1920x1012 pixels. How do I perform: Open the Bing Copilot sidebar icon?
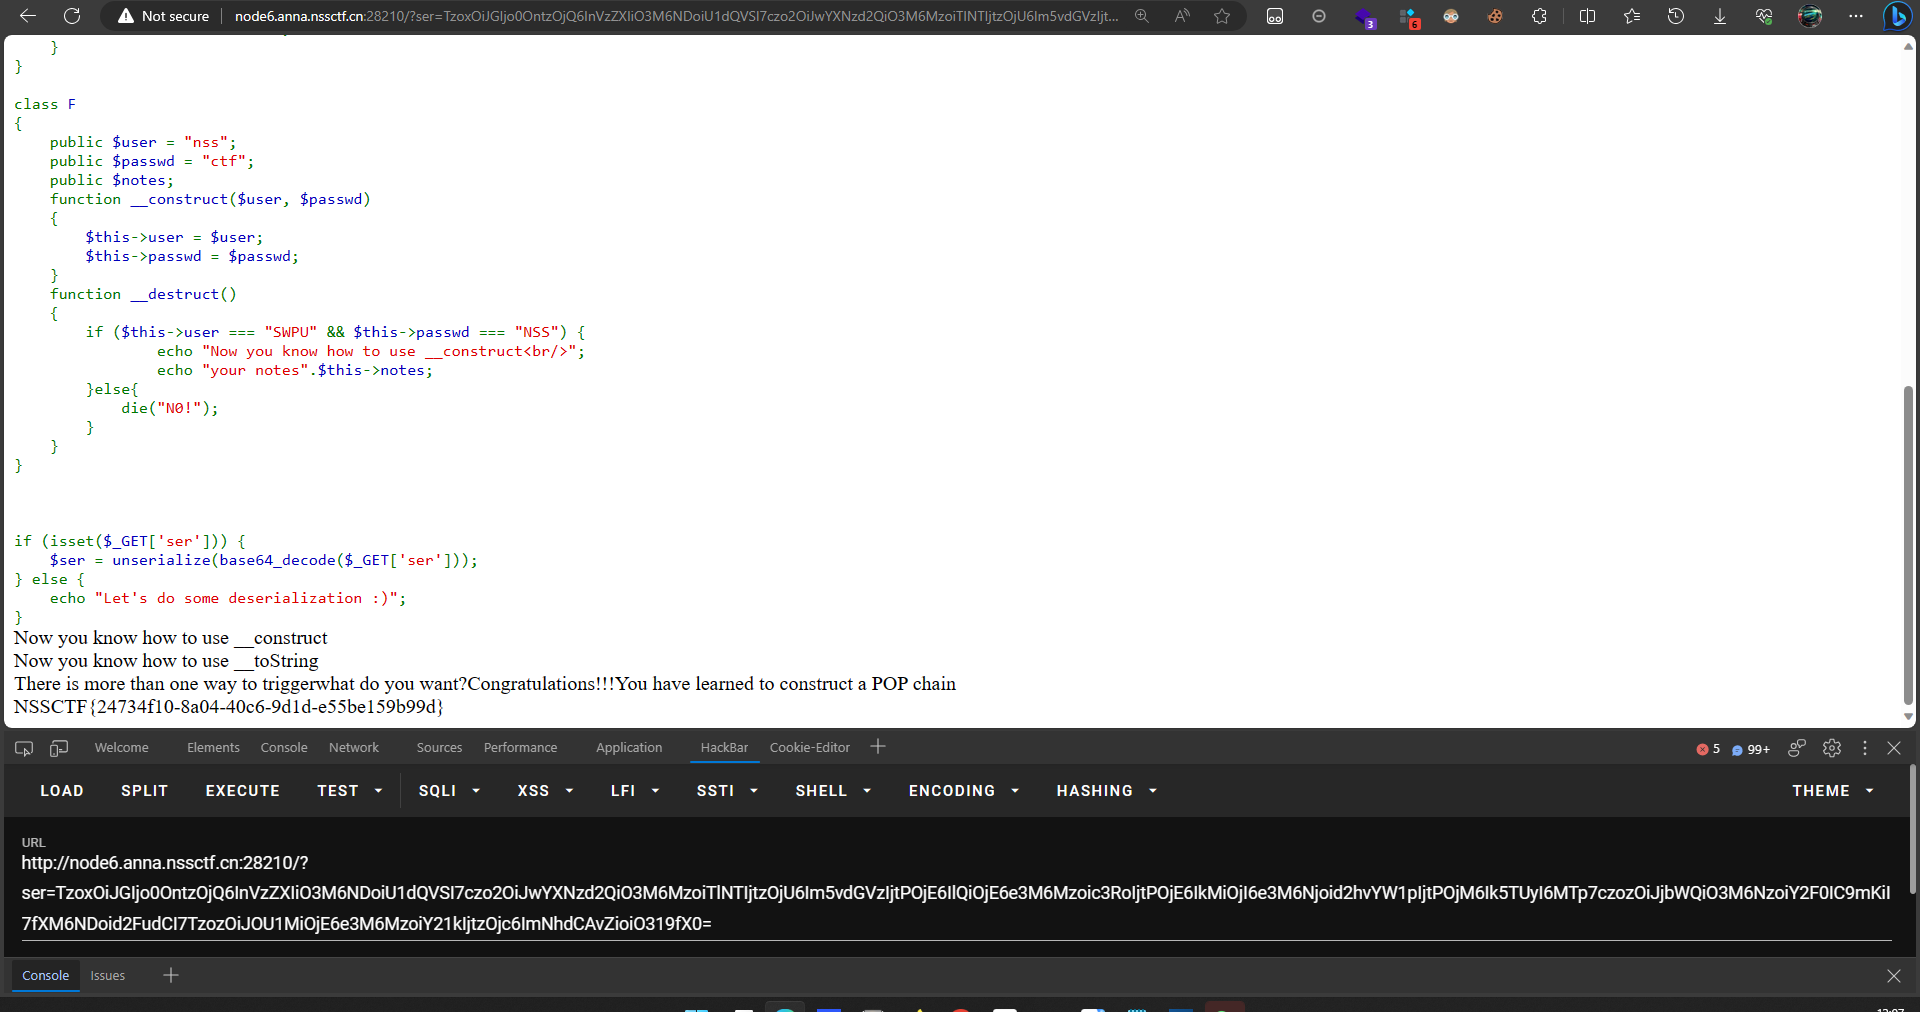click(1897, 16)
